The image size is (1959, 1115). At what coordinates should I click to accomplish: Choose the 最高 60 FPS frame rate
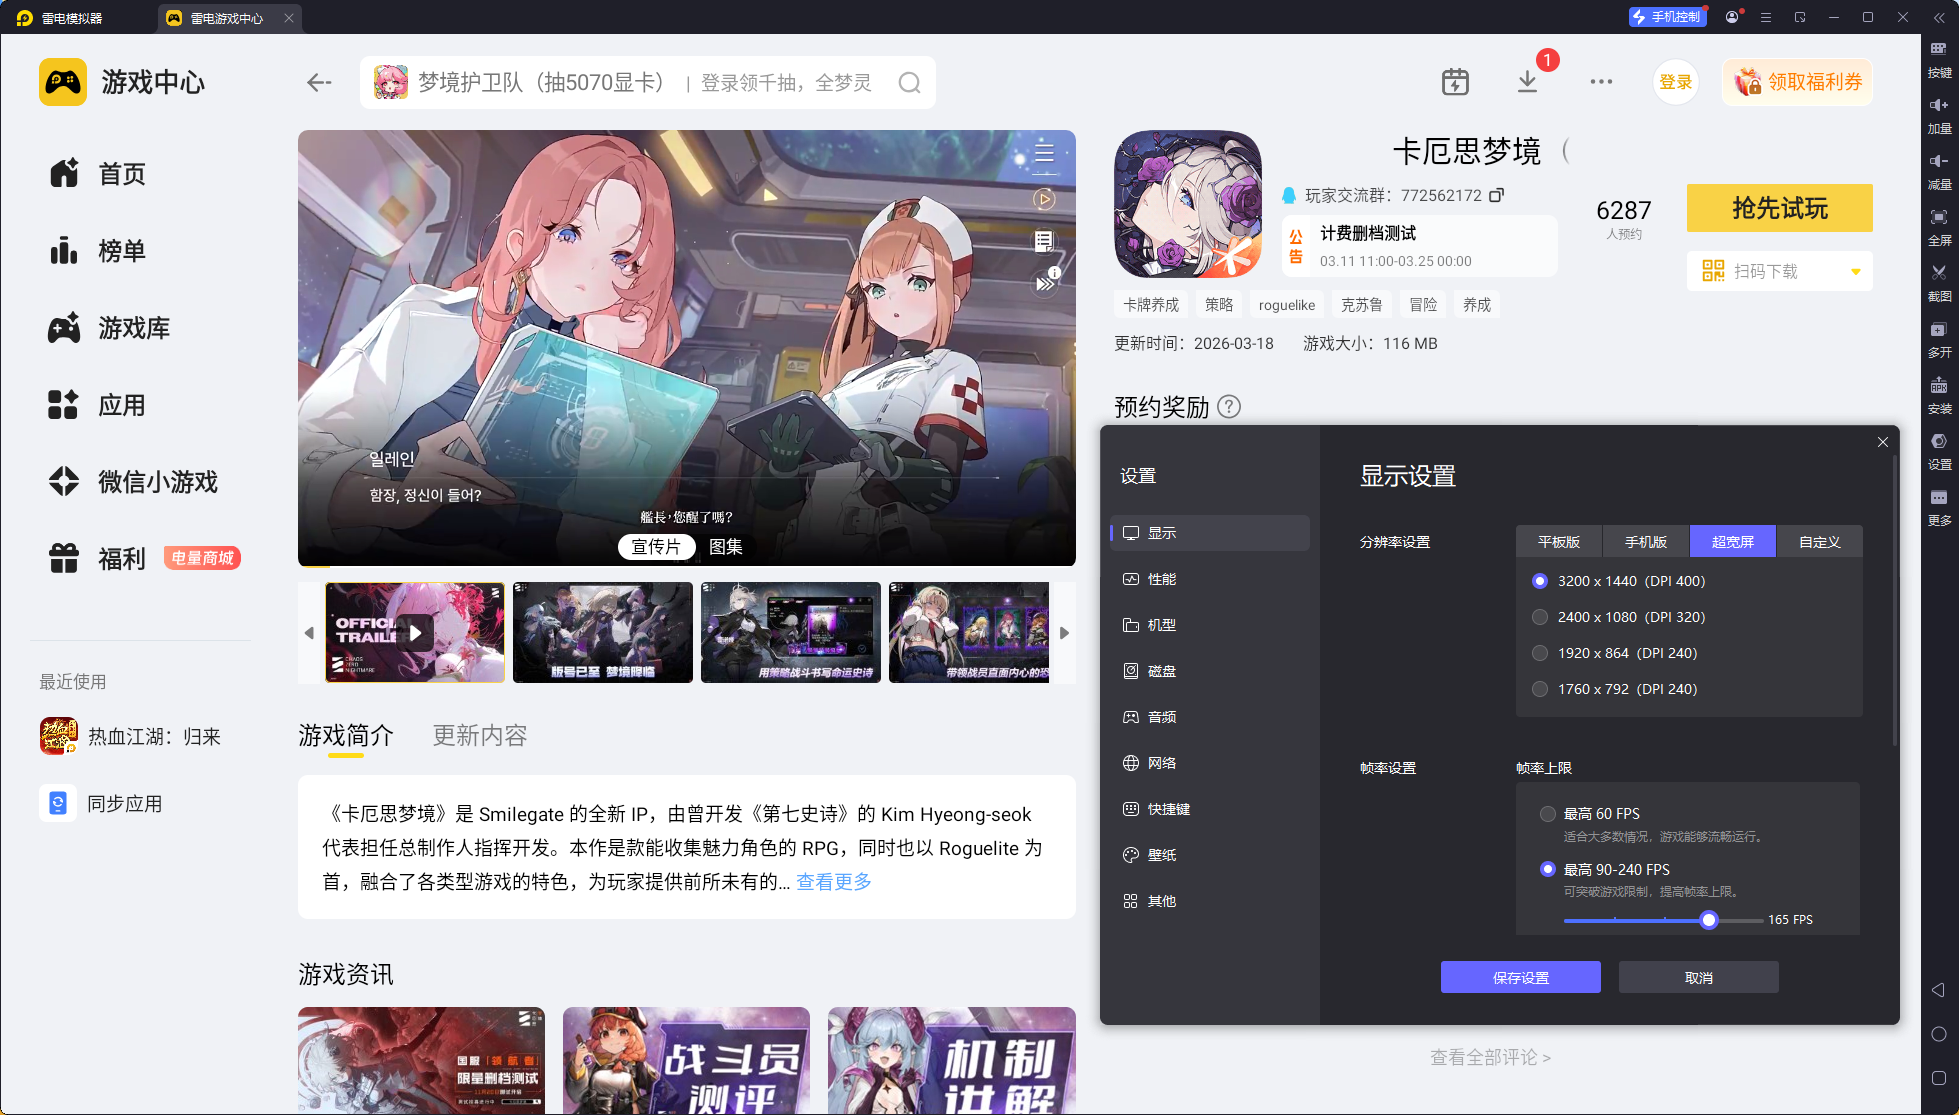click(x=1548, y=814)
